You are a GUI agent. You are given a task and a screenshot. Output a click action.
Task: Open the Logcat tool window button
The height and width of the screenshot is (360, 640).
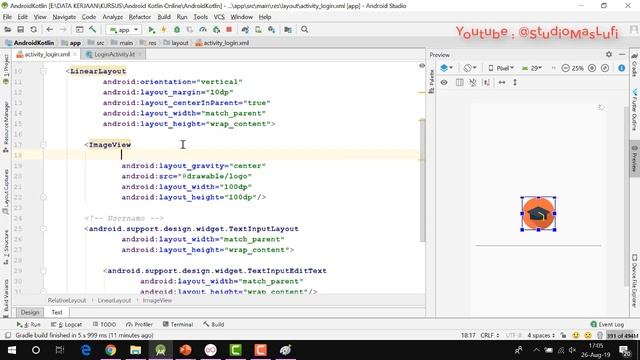coord(67,324)
